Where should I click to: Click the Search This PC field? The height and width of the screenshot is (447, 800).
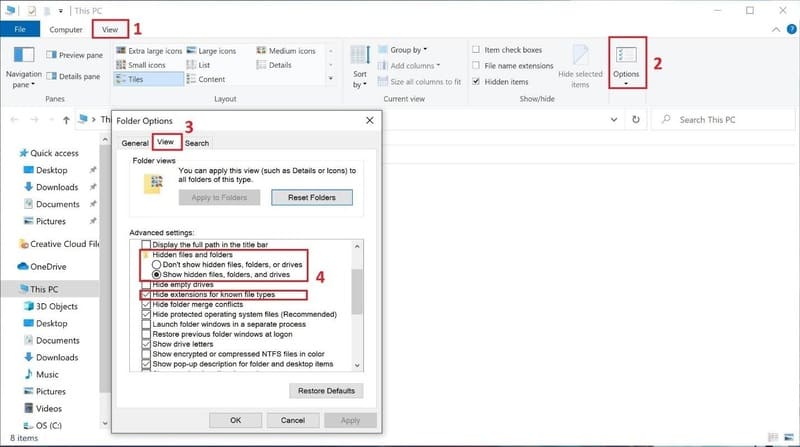tap(725, 119)
